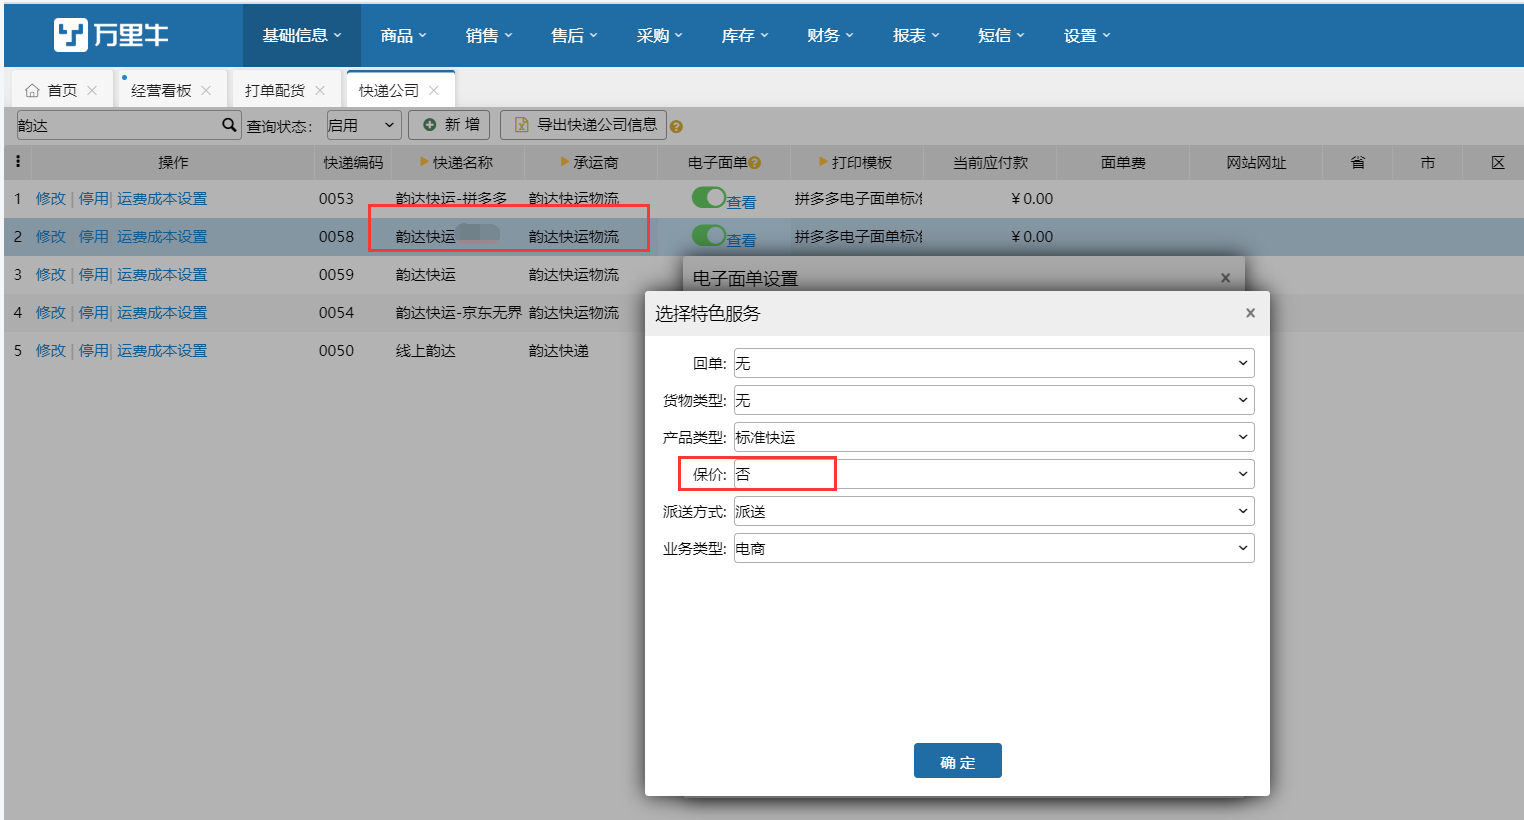Expand the 短信 menu
Viewport: 1524px width, 820px height.
1001,35
